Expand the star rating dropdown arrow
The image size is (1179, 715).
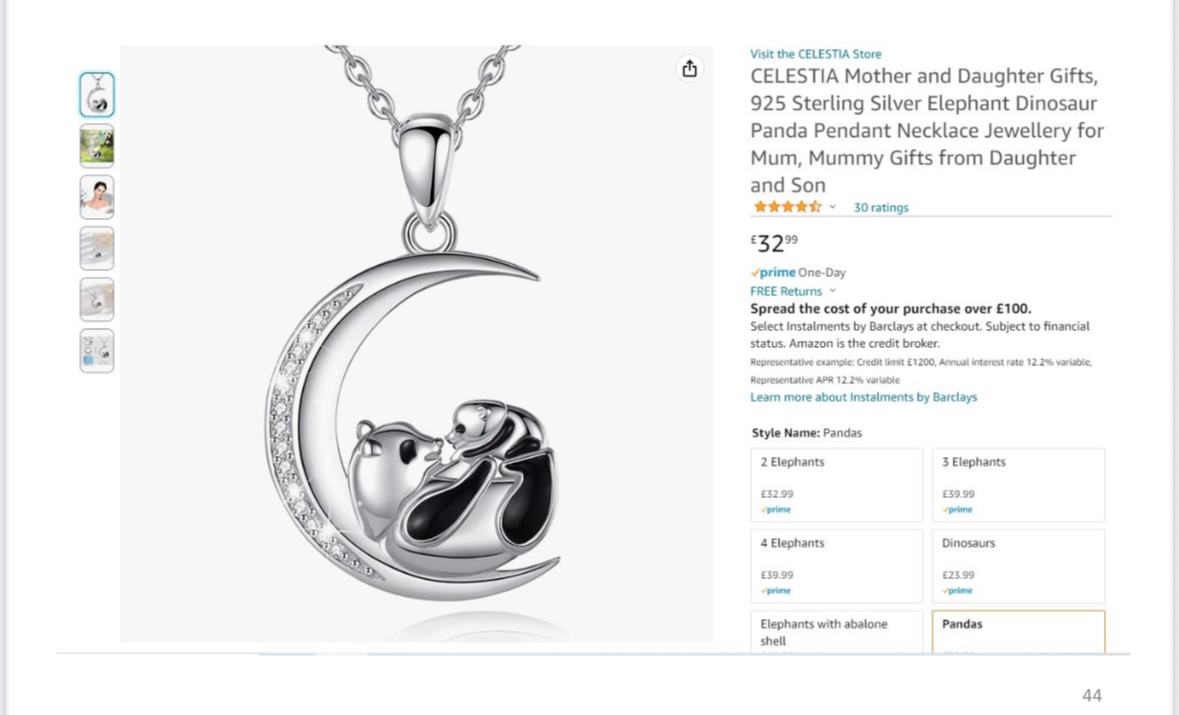pyautogui.click(x=832, y=207)
